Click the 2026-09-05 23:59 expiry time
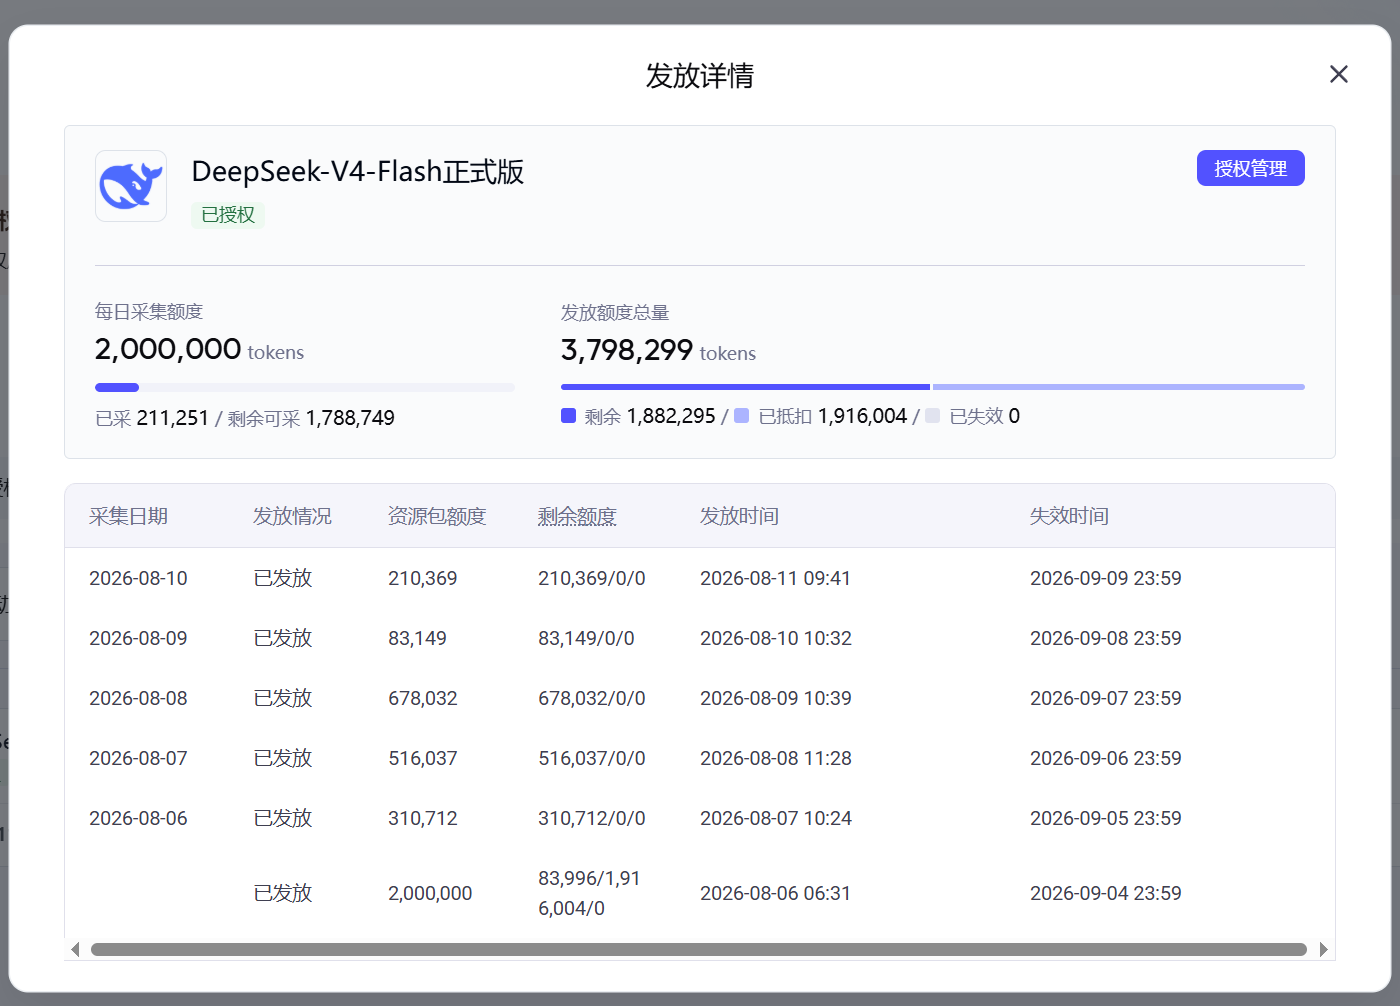The width and height of the screenshot is (1400, 1006). tap(1106, 818)
